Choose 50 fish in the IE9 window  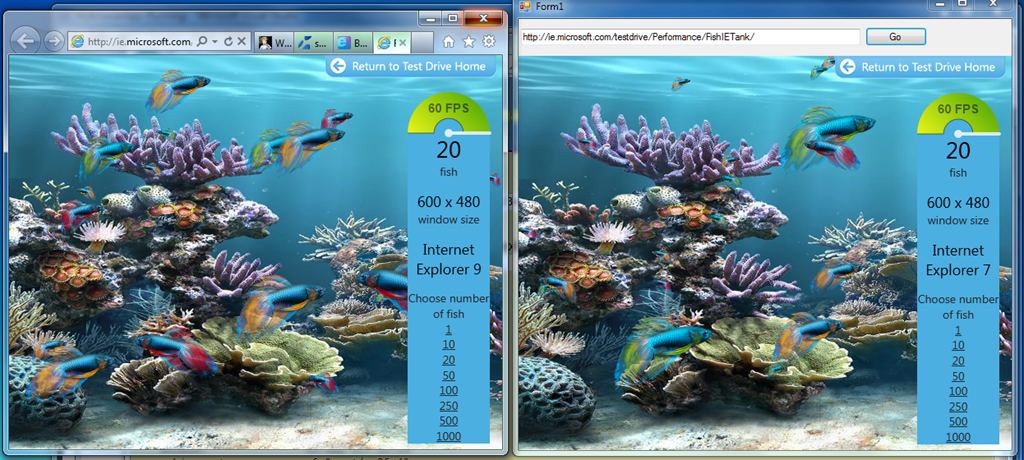(x=449, y=375)
